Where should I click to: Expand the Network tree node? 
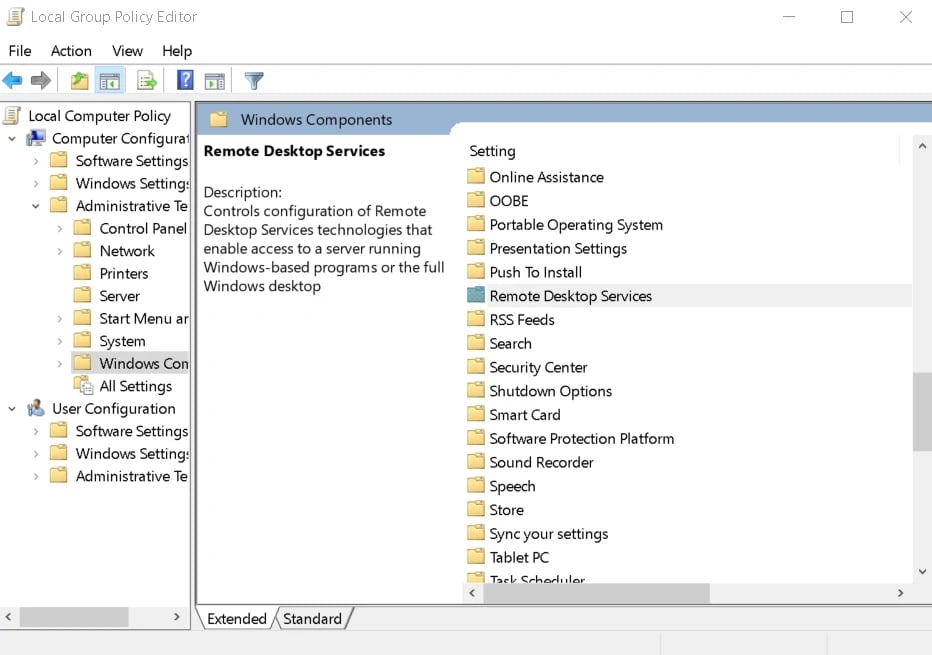tap(59, 251)
